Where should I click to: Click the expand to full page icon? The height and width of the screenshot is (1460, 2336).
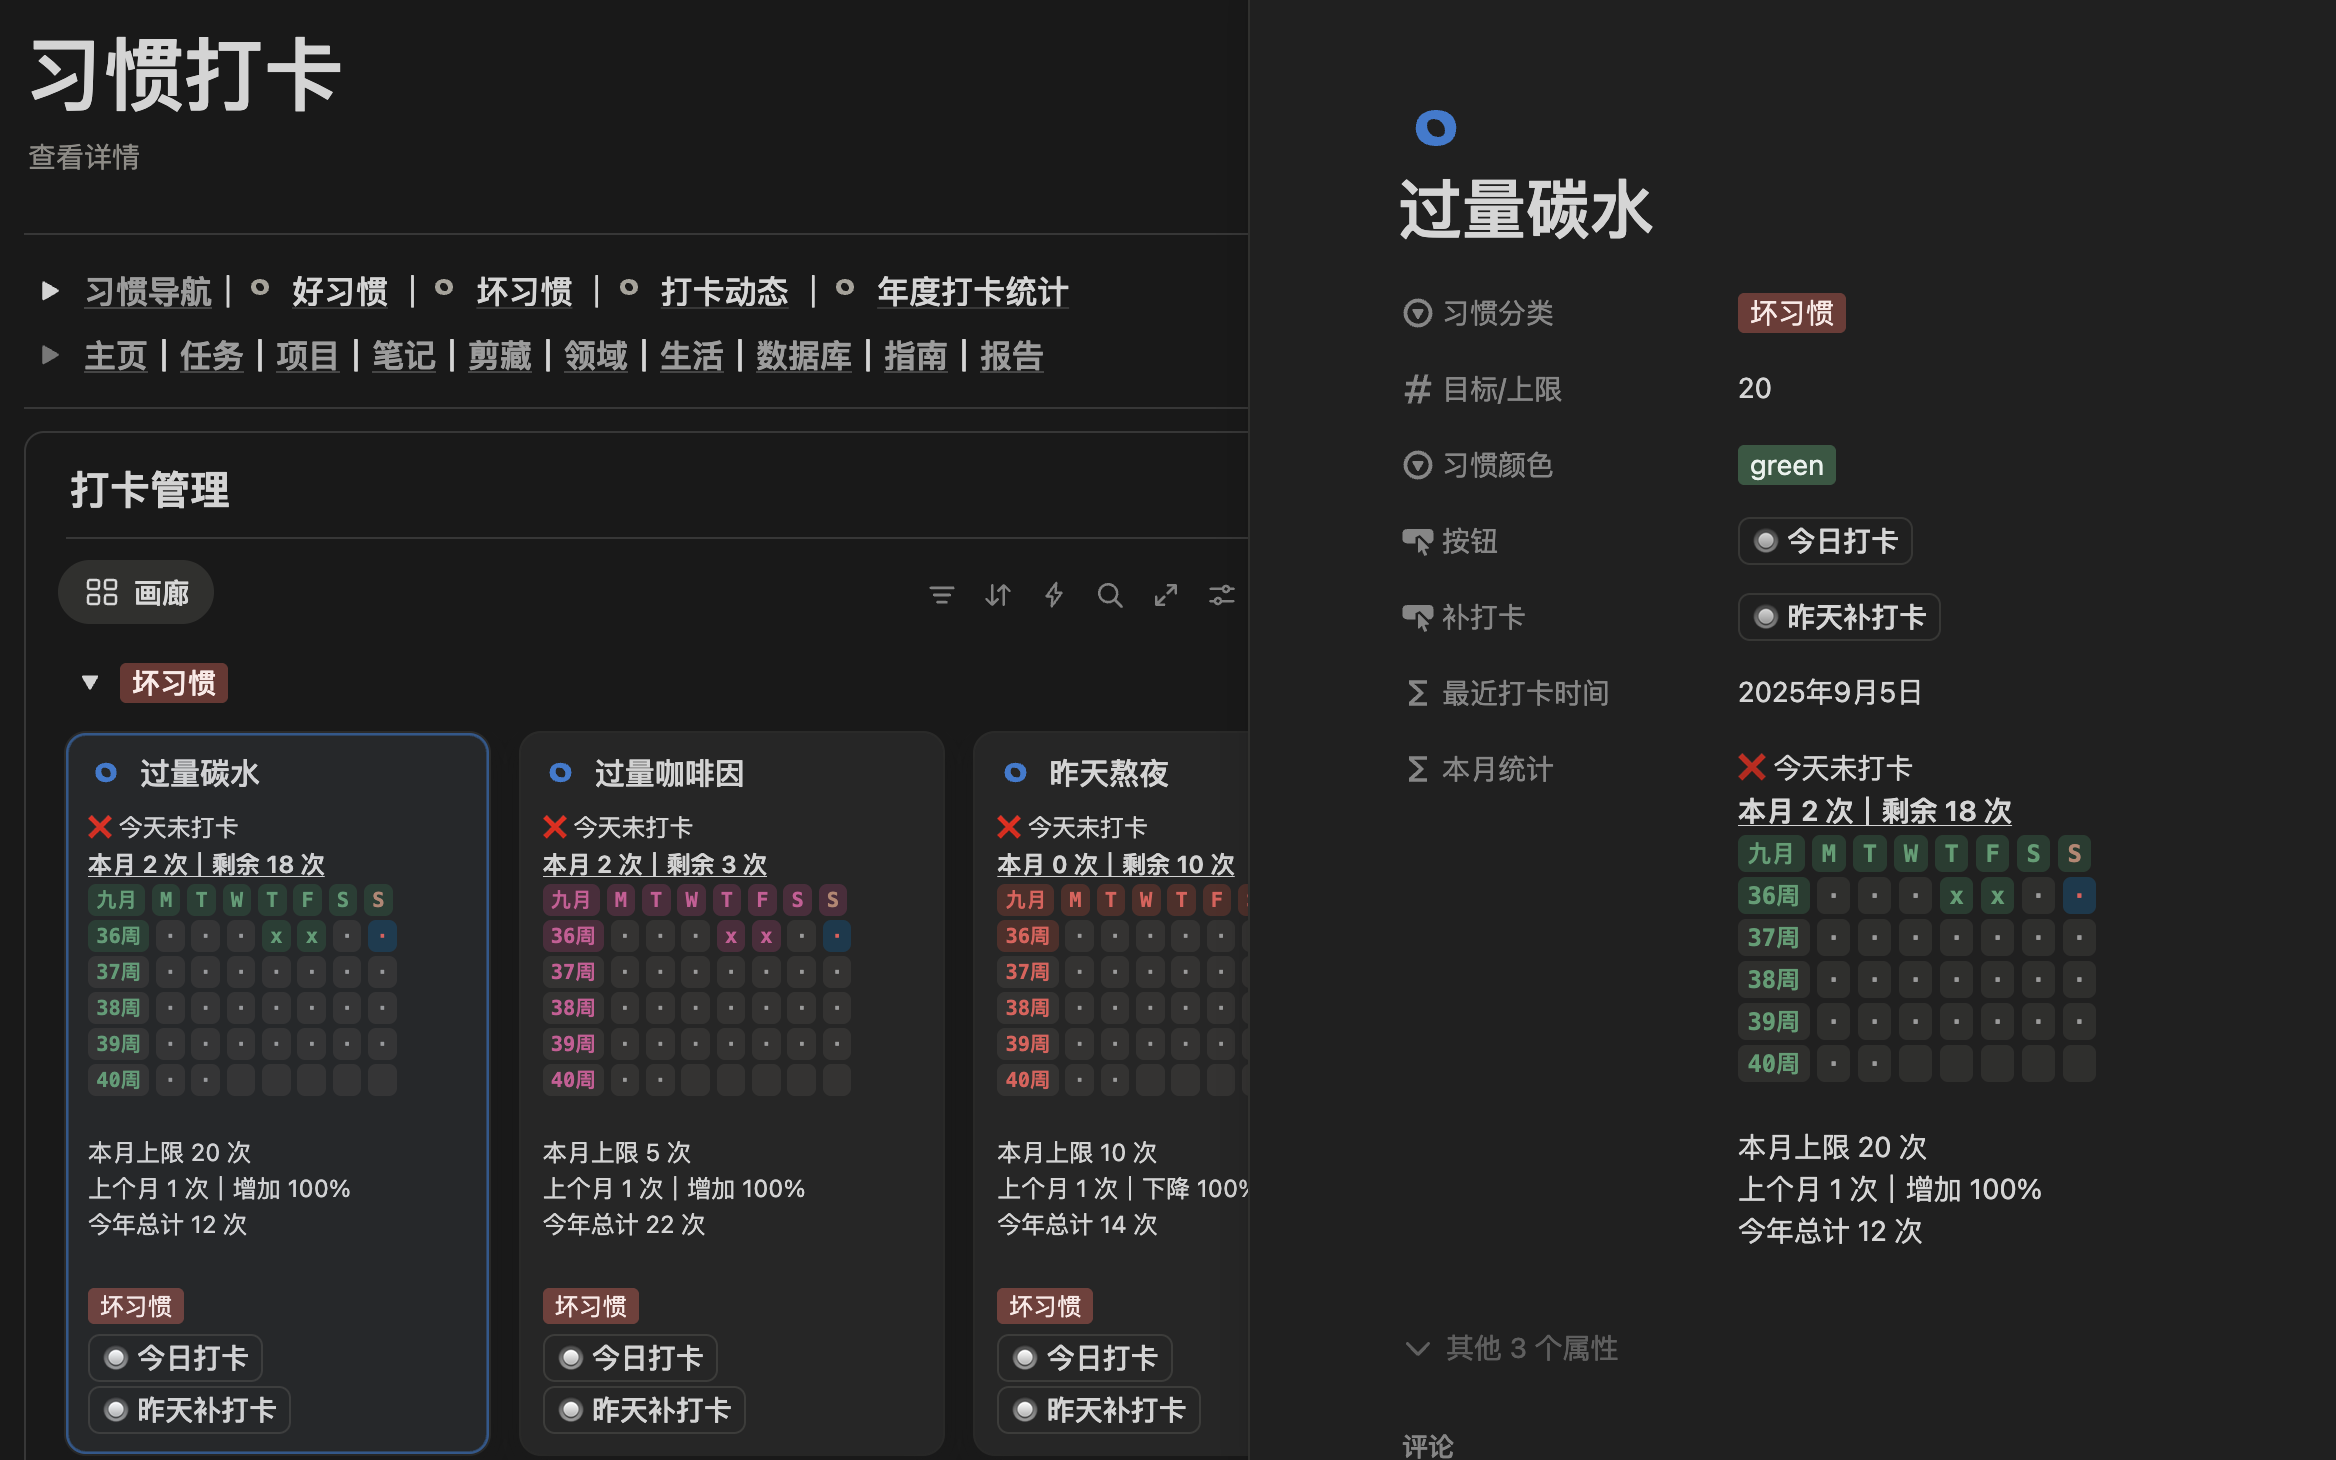(x=1166, y=595)
